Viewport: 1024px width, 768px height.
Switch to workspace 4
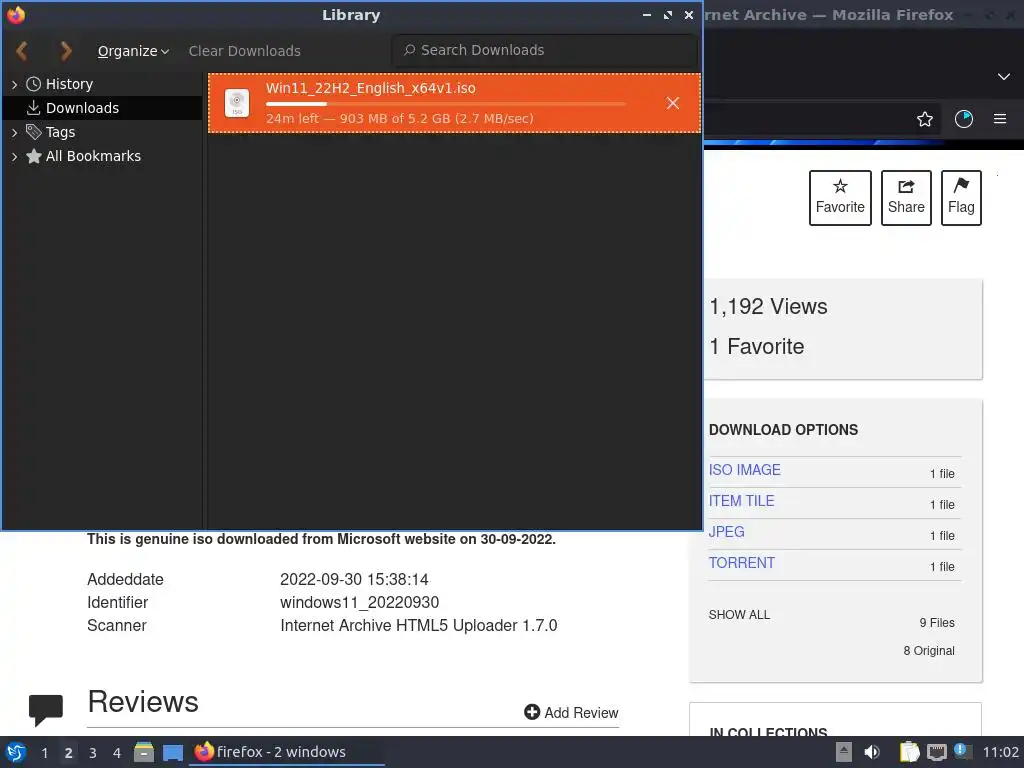click(117, 753)
